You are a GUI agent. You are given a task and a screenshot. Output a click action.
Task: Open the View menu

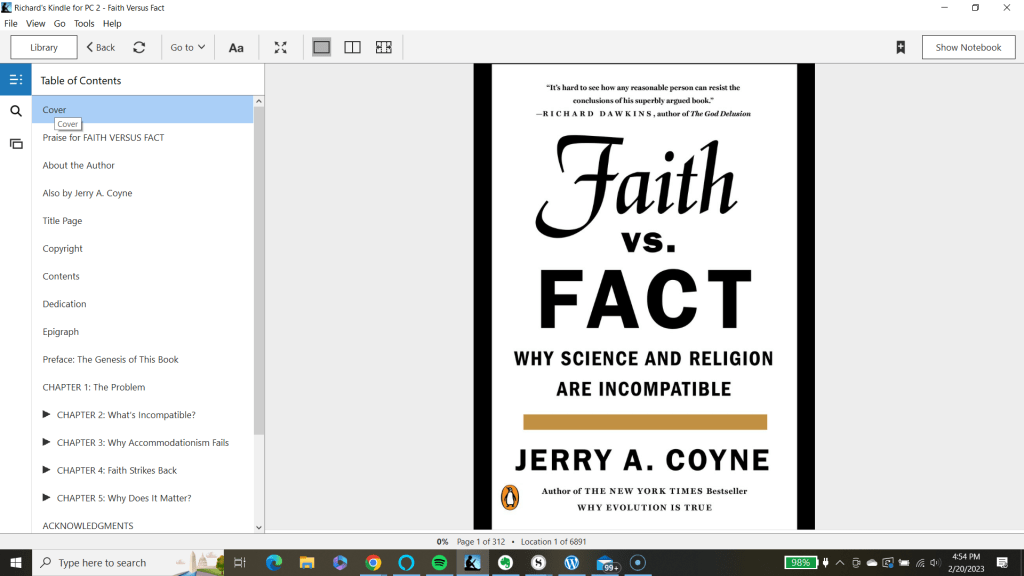35,23
